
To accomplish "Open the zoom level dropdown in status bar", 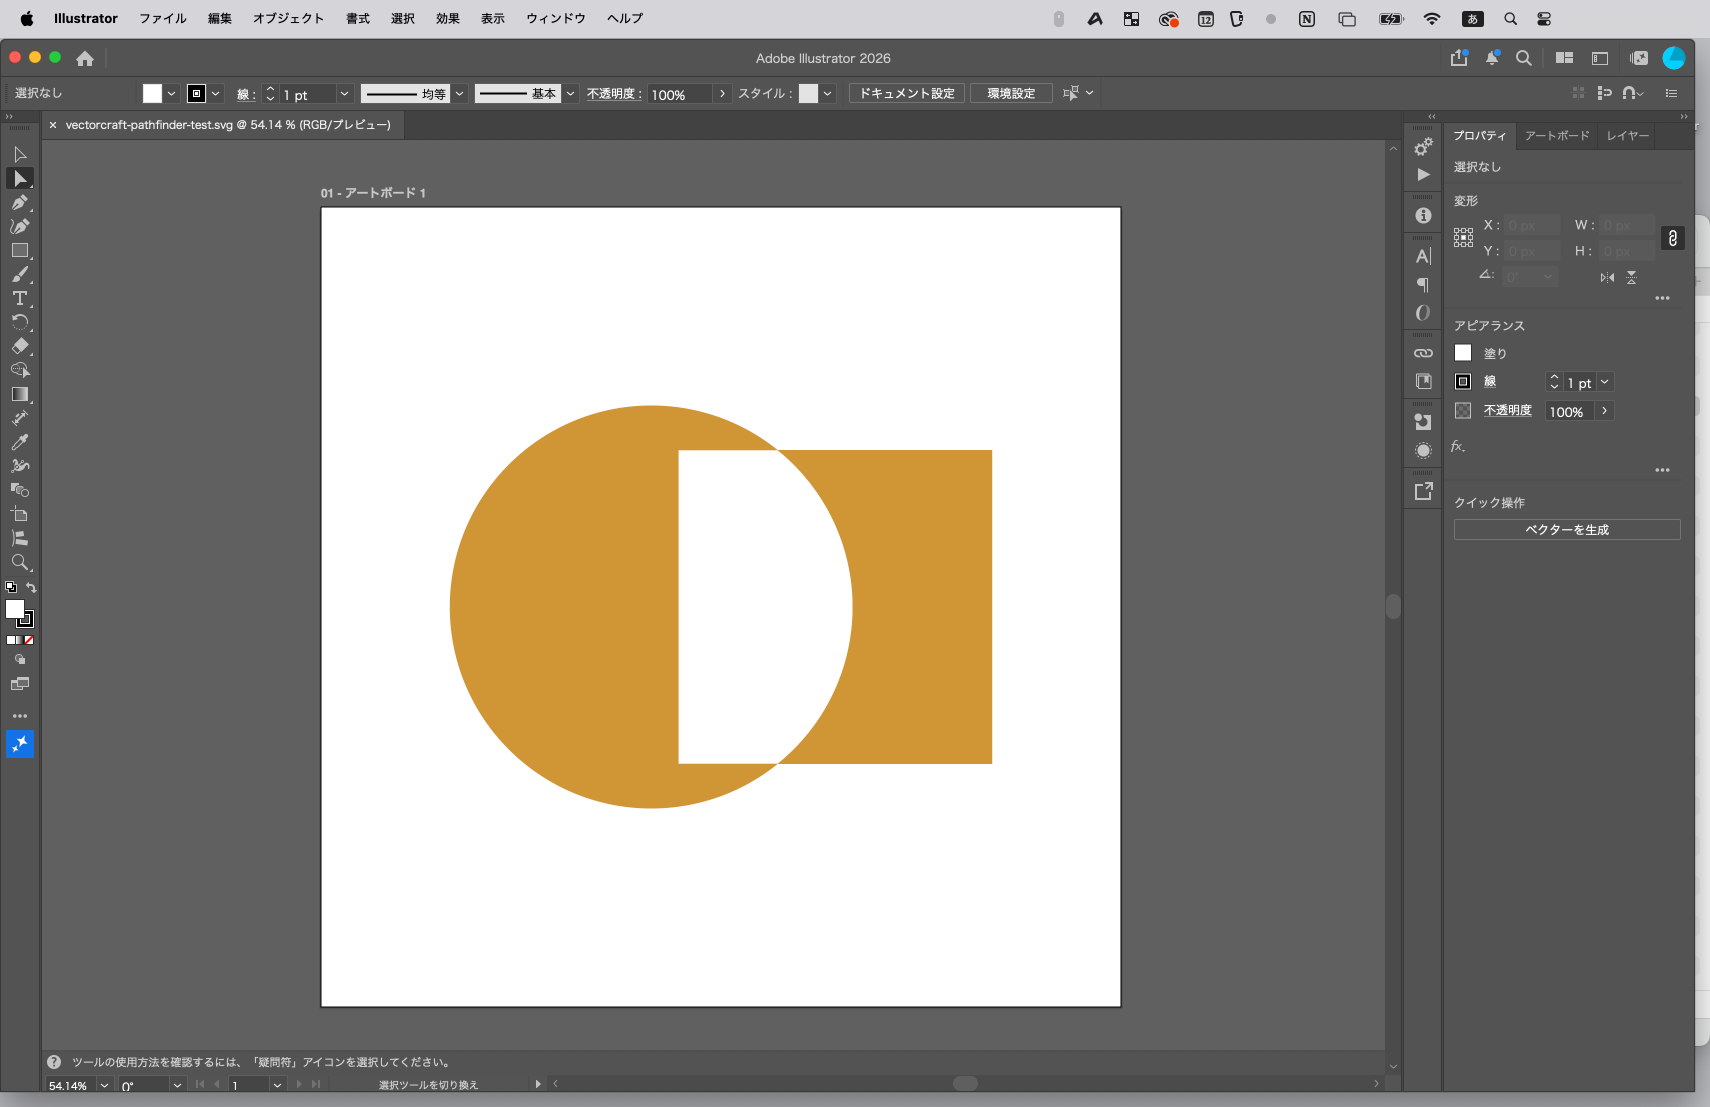I will (x=104, y=1085).
